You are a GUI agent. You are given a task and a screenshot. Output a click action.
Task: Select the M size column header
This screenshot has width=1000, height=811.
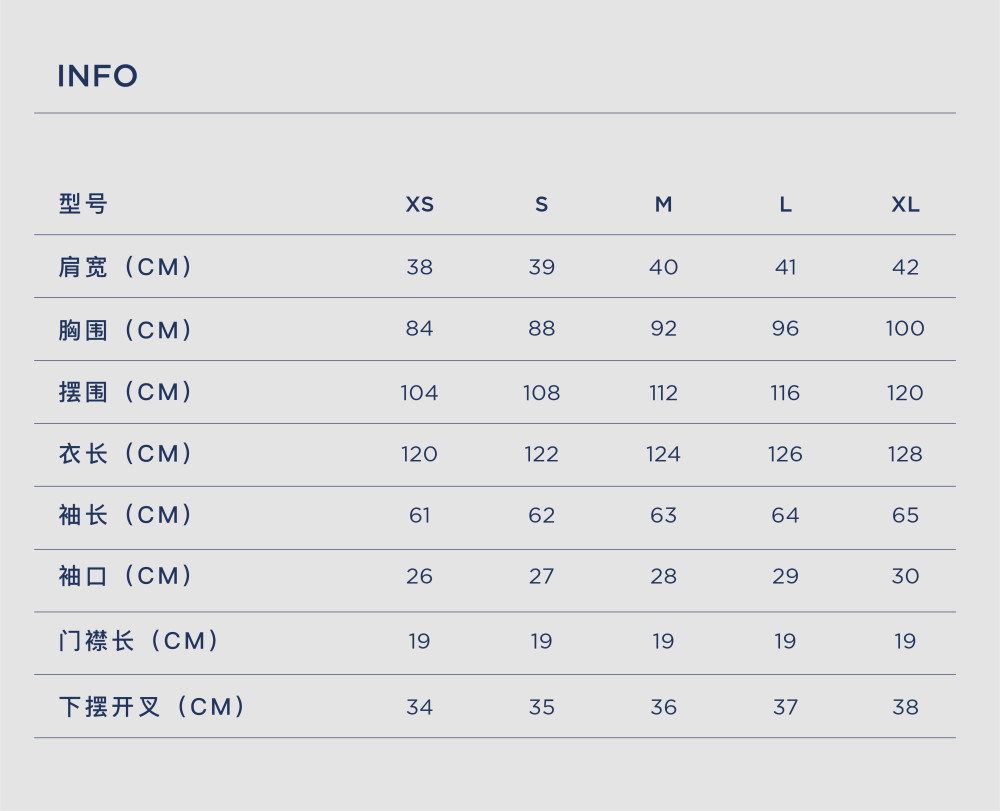click(x=663, y=204)
